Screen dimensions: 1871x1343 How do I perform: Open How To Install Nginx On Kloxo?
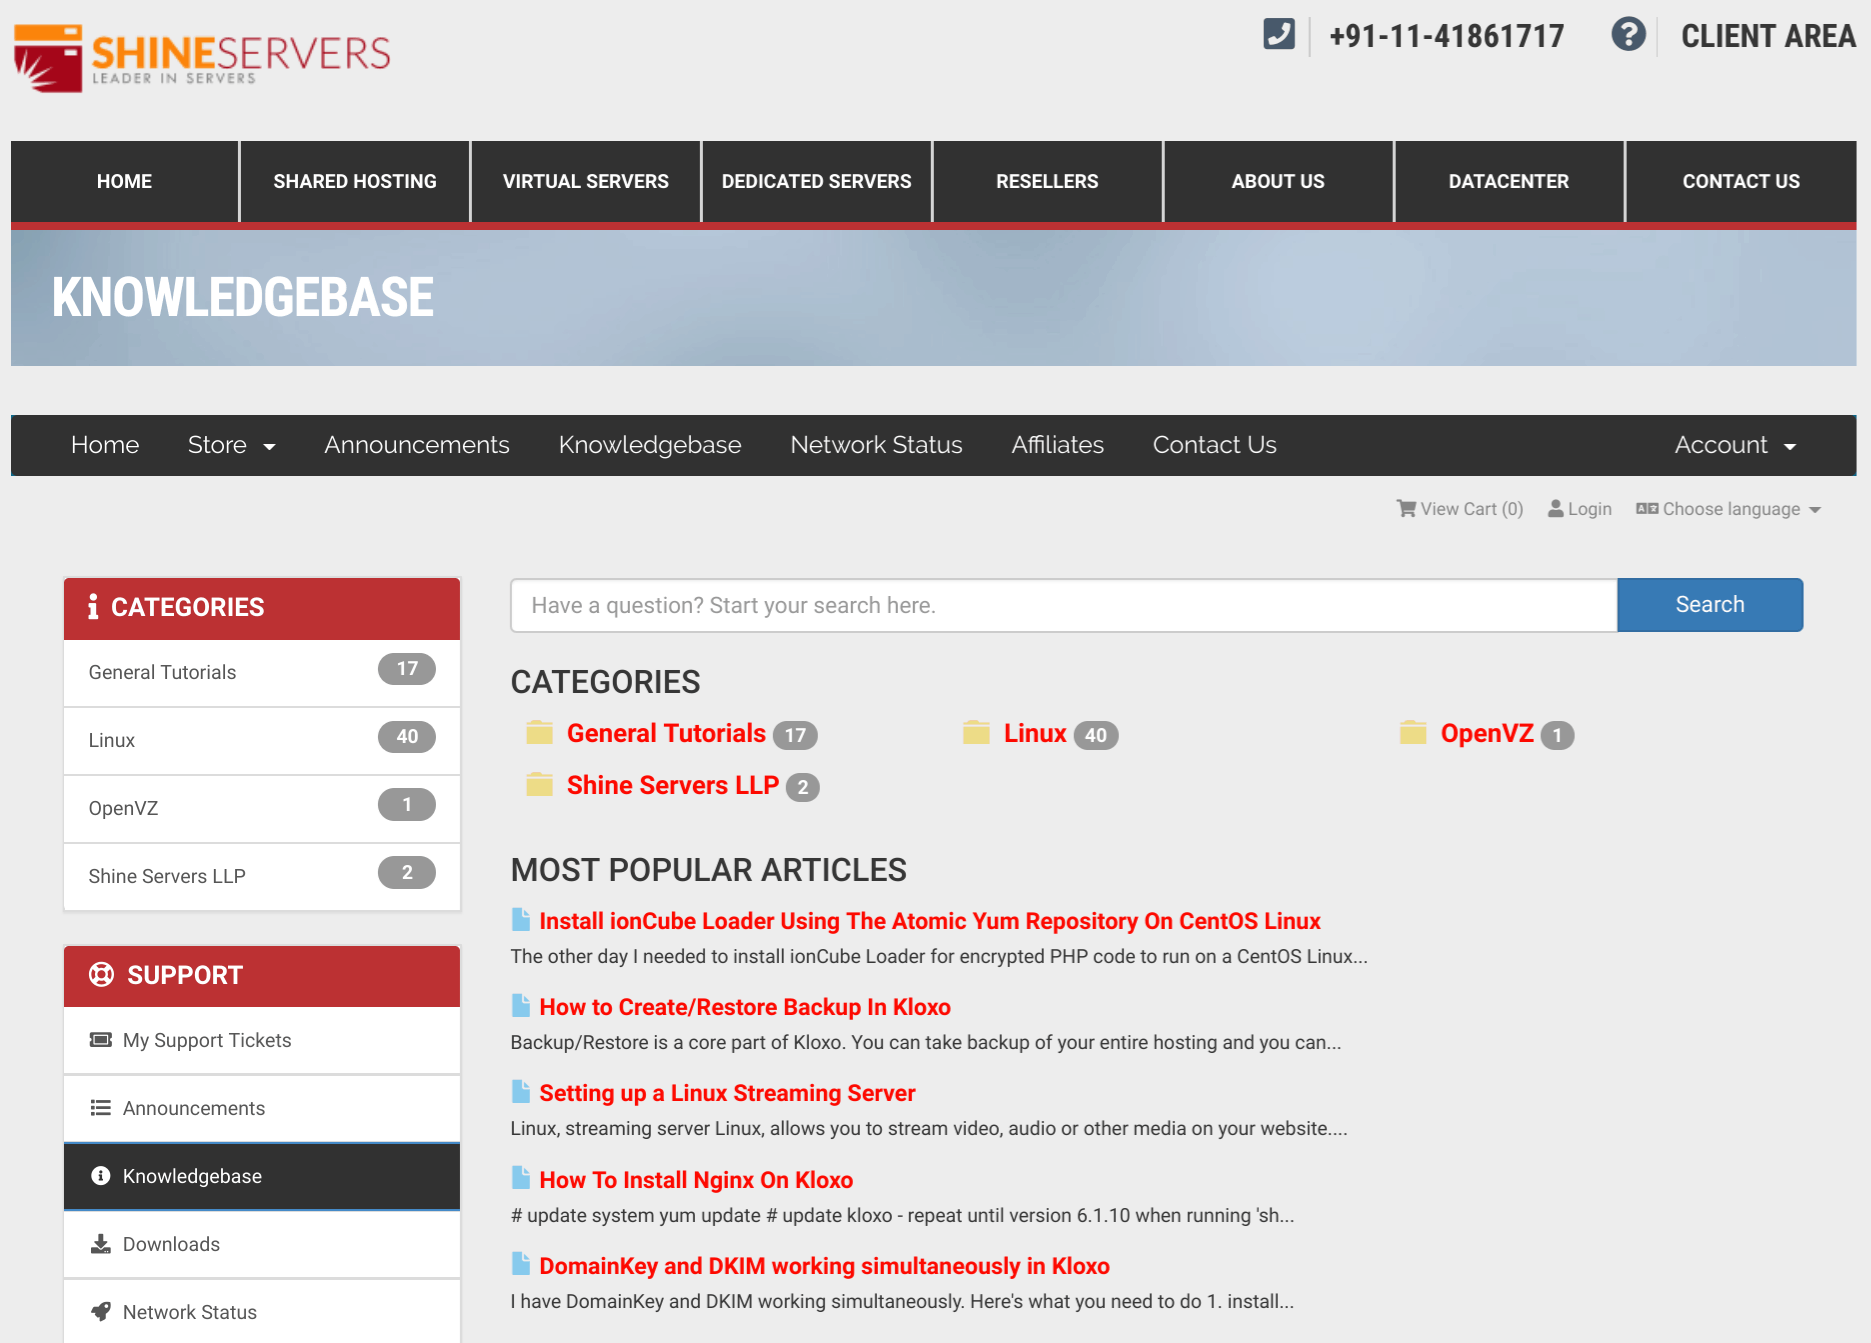(x=696, y=1180)
